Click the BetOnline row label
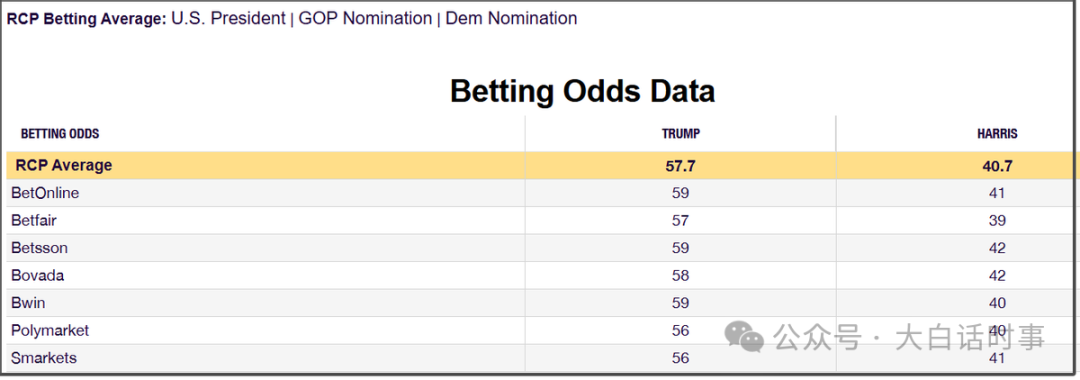1080x380 pixels. 45,193
